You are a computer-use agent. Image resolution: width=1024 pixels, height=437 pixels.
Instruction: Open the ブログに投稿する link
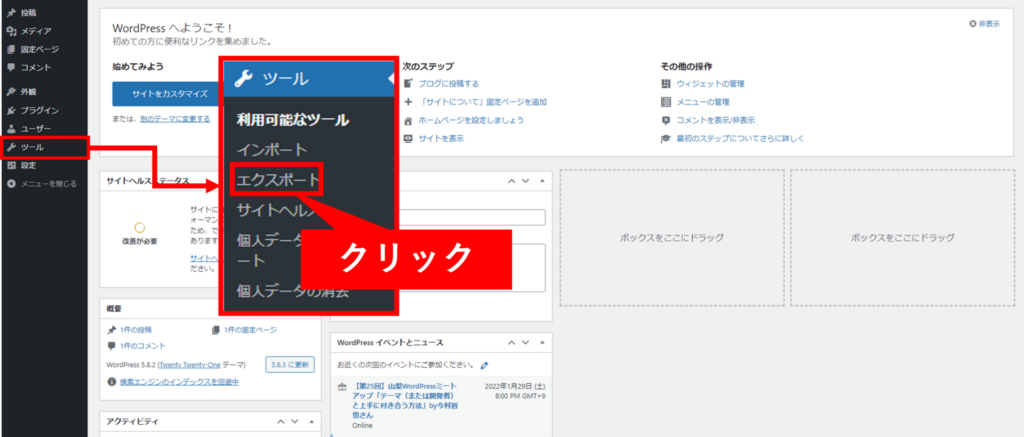pos(448,84)
